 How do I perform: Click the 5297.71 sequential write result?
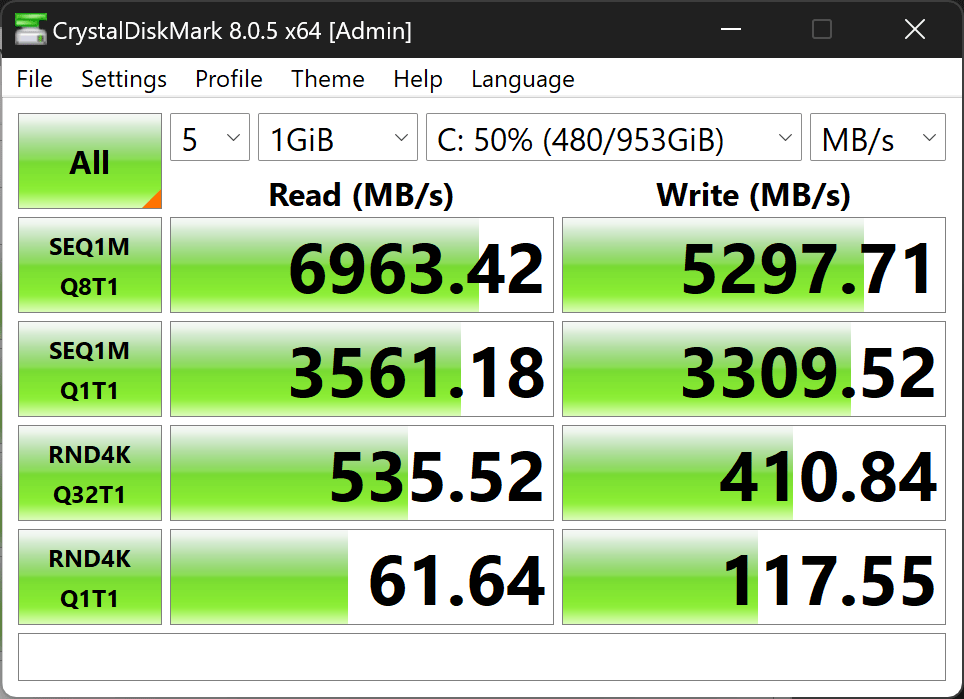click(754, 265)
